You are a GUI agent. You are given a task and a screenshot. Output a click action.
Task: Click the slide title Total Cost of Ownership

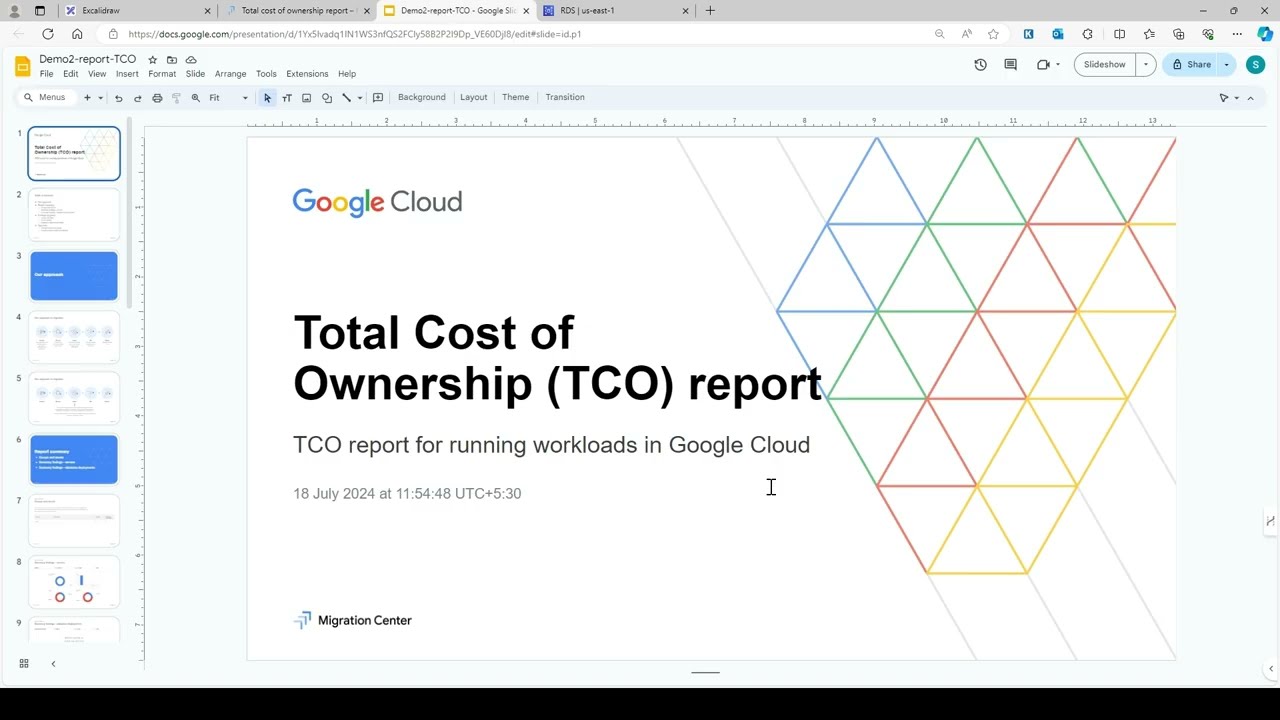click(557, 358)
